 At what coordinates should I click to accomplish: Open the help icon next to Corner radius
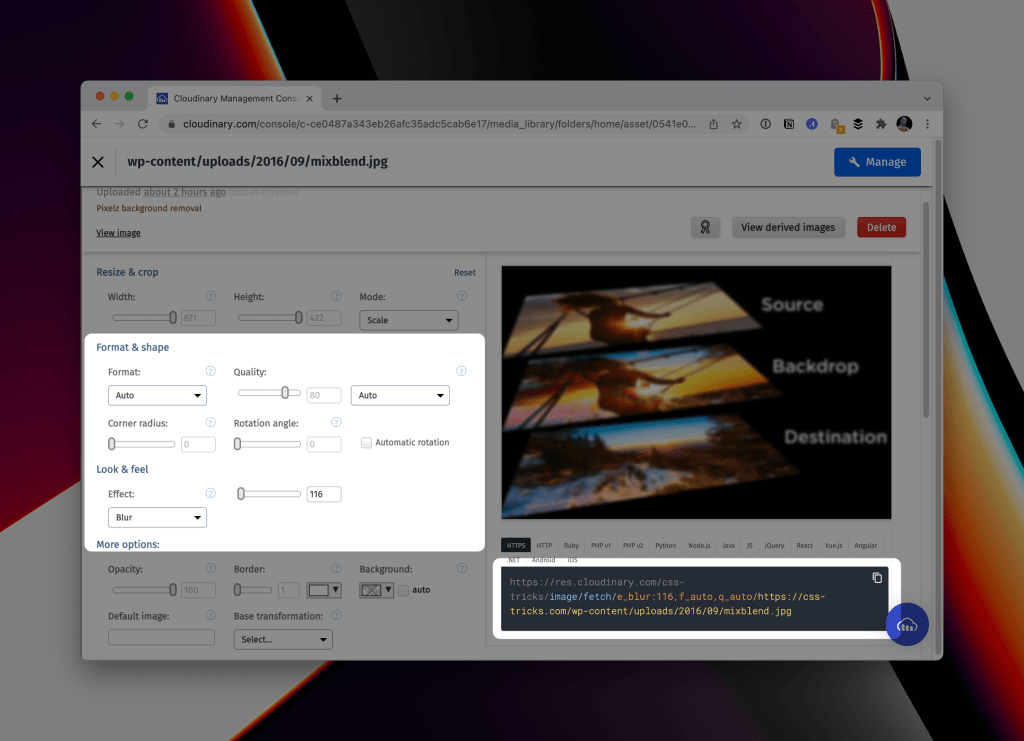(x=210, y=423)
